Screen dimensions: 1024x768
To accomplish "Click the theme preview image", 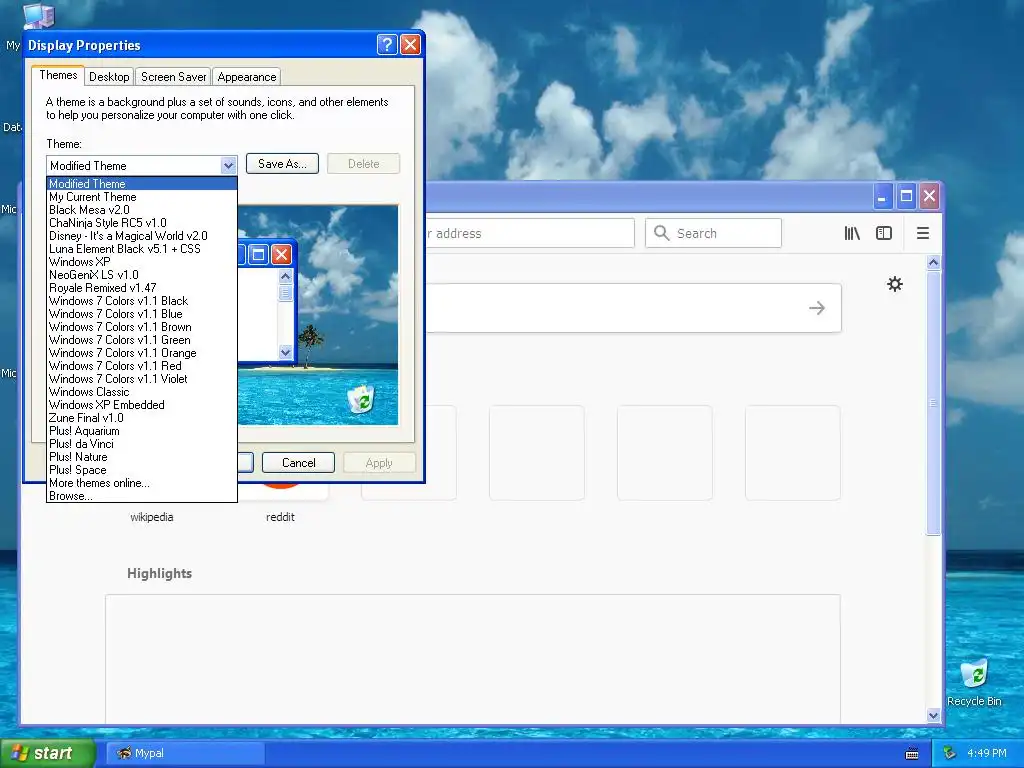I will point(318,315).
